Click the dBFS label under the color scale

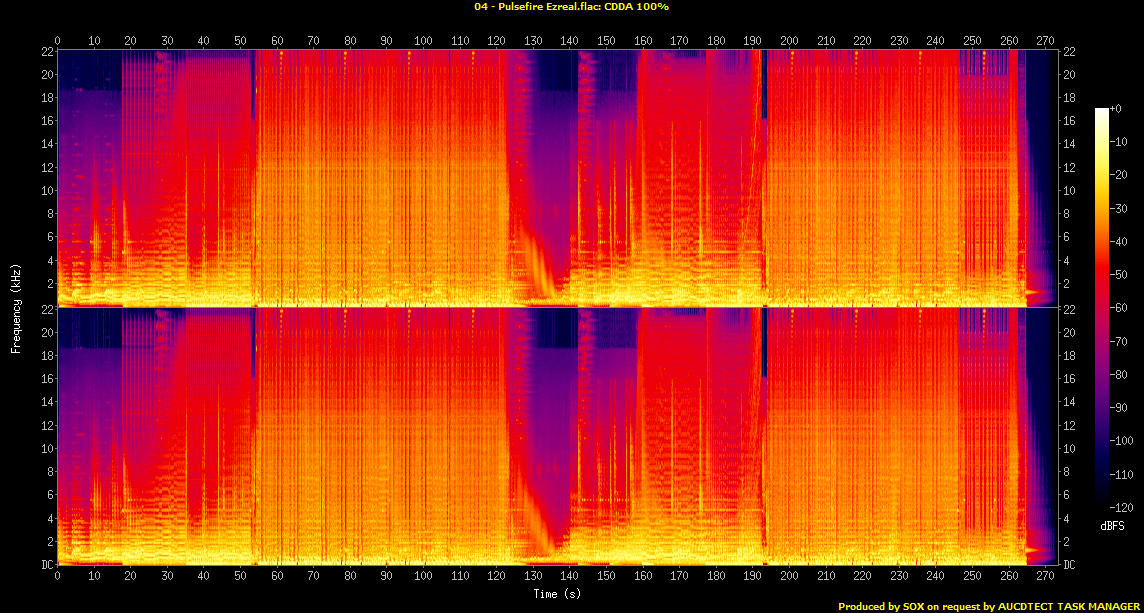click(x=1112, y=525)
